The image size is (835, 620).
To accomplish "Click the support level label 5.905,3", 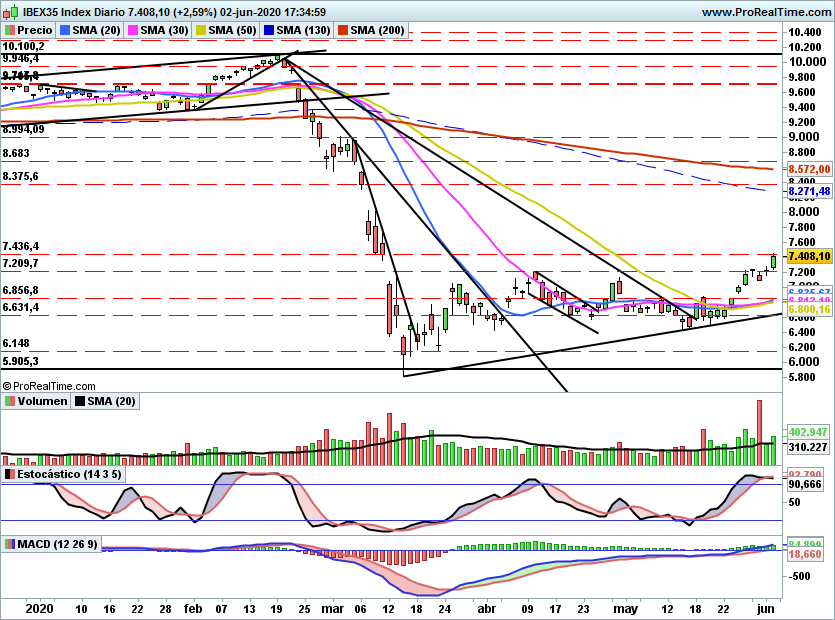I will 21,361.
